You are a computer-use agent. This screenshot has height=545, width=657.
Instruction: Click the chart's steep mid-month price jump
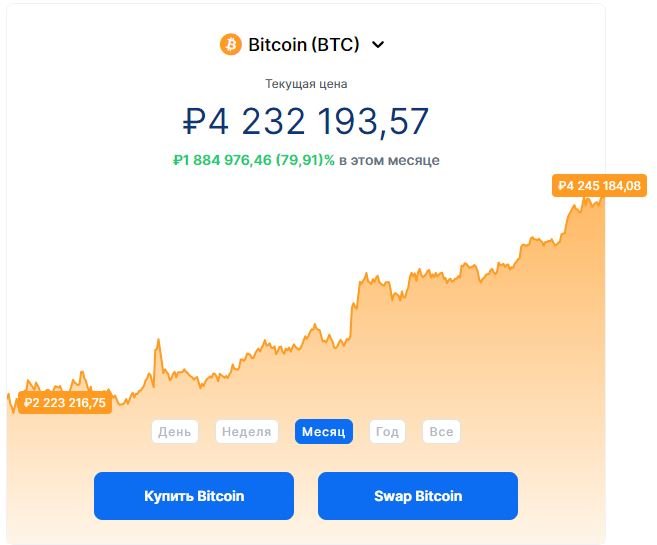[354, 308]
